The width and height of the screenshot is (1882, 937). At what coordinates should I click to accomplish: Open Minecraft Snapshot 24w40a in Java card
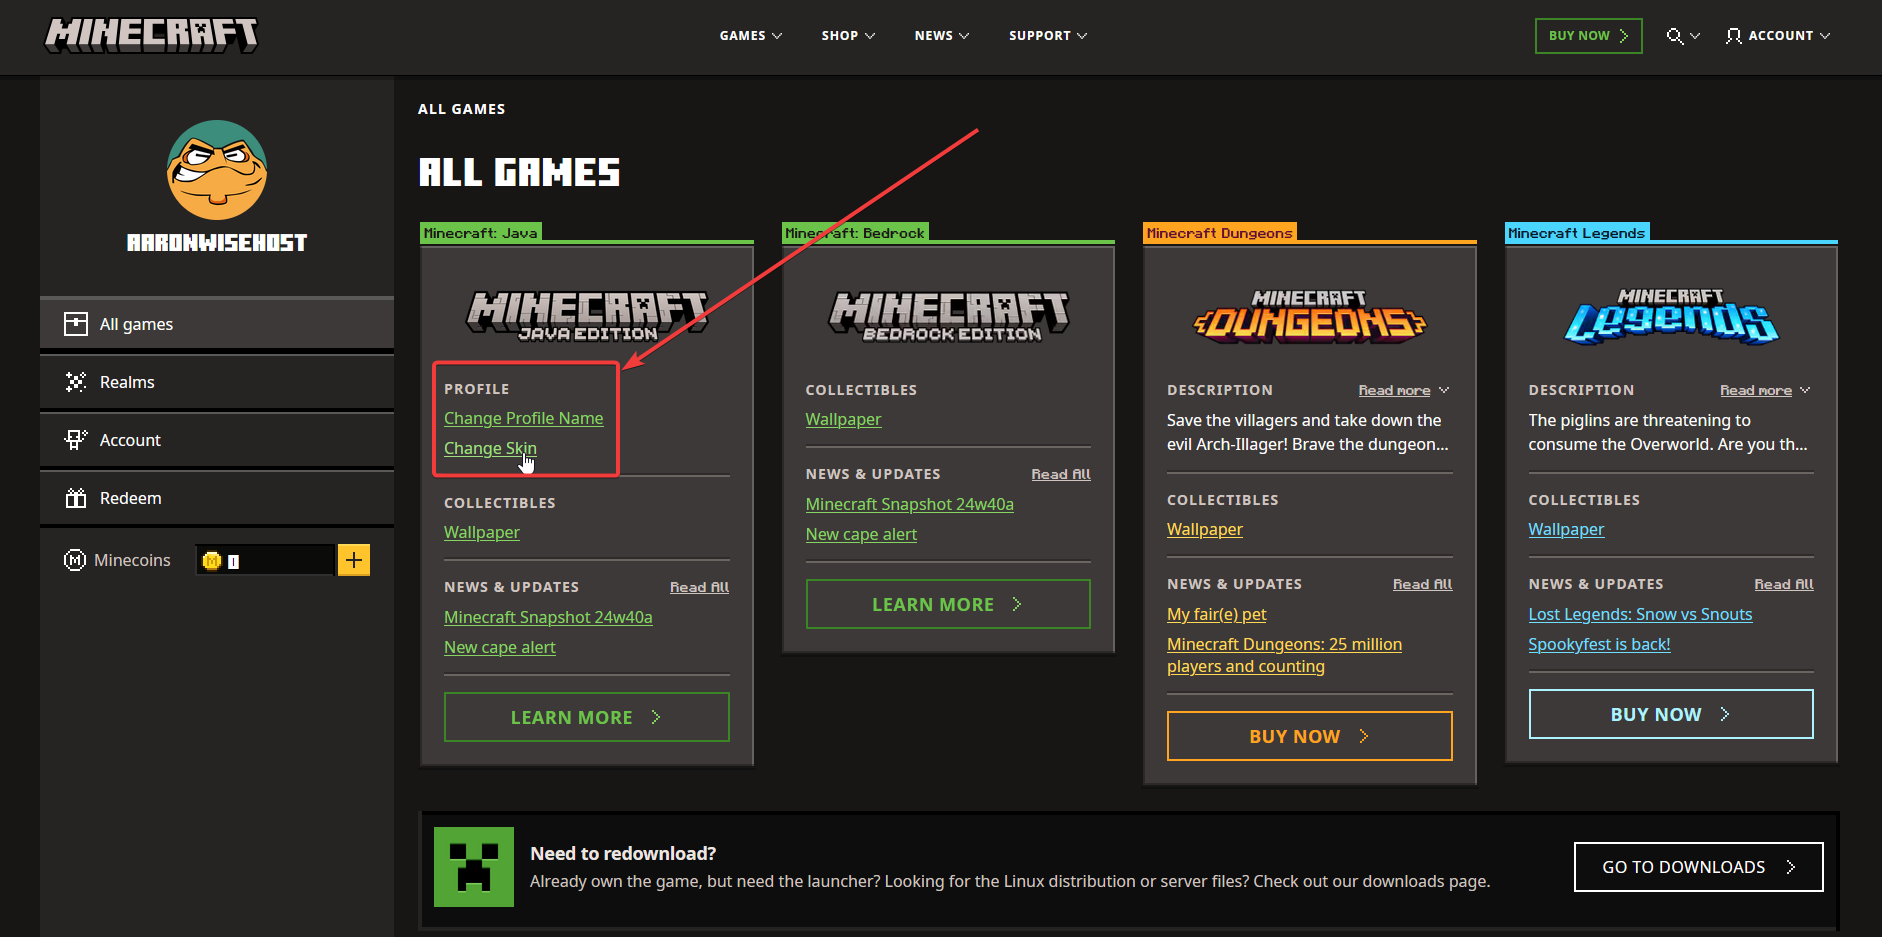[x=548, y=617]
